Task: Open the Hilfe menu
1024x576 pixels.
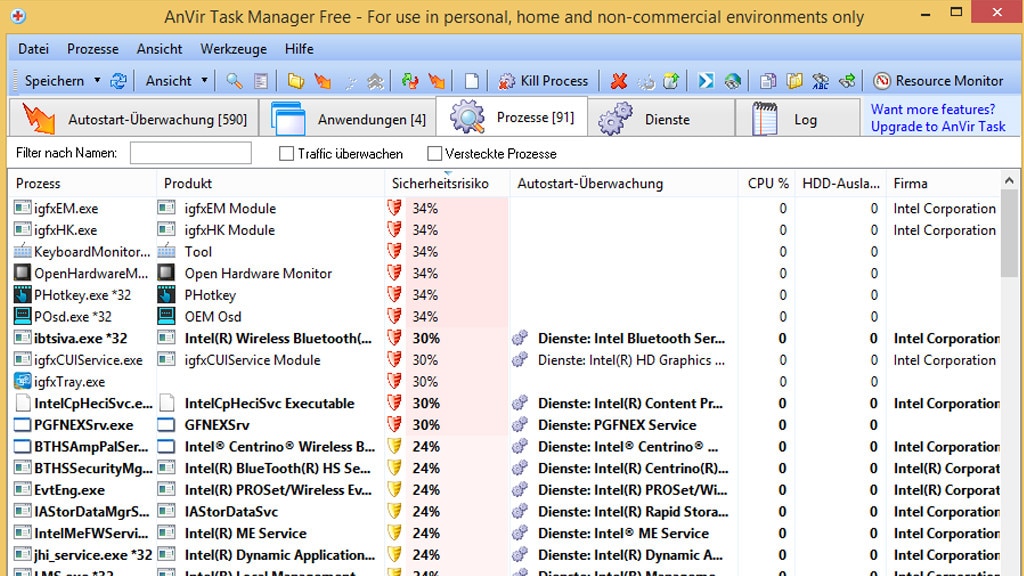Action: [x=299, y=49]
